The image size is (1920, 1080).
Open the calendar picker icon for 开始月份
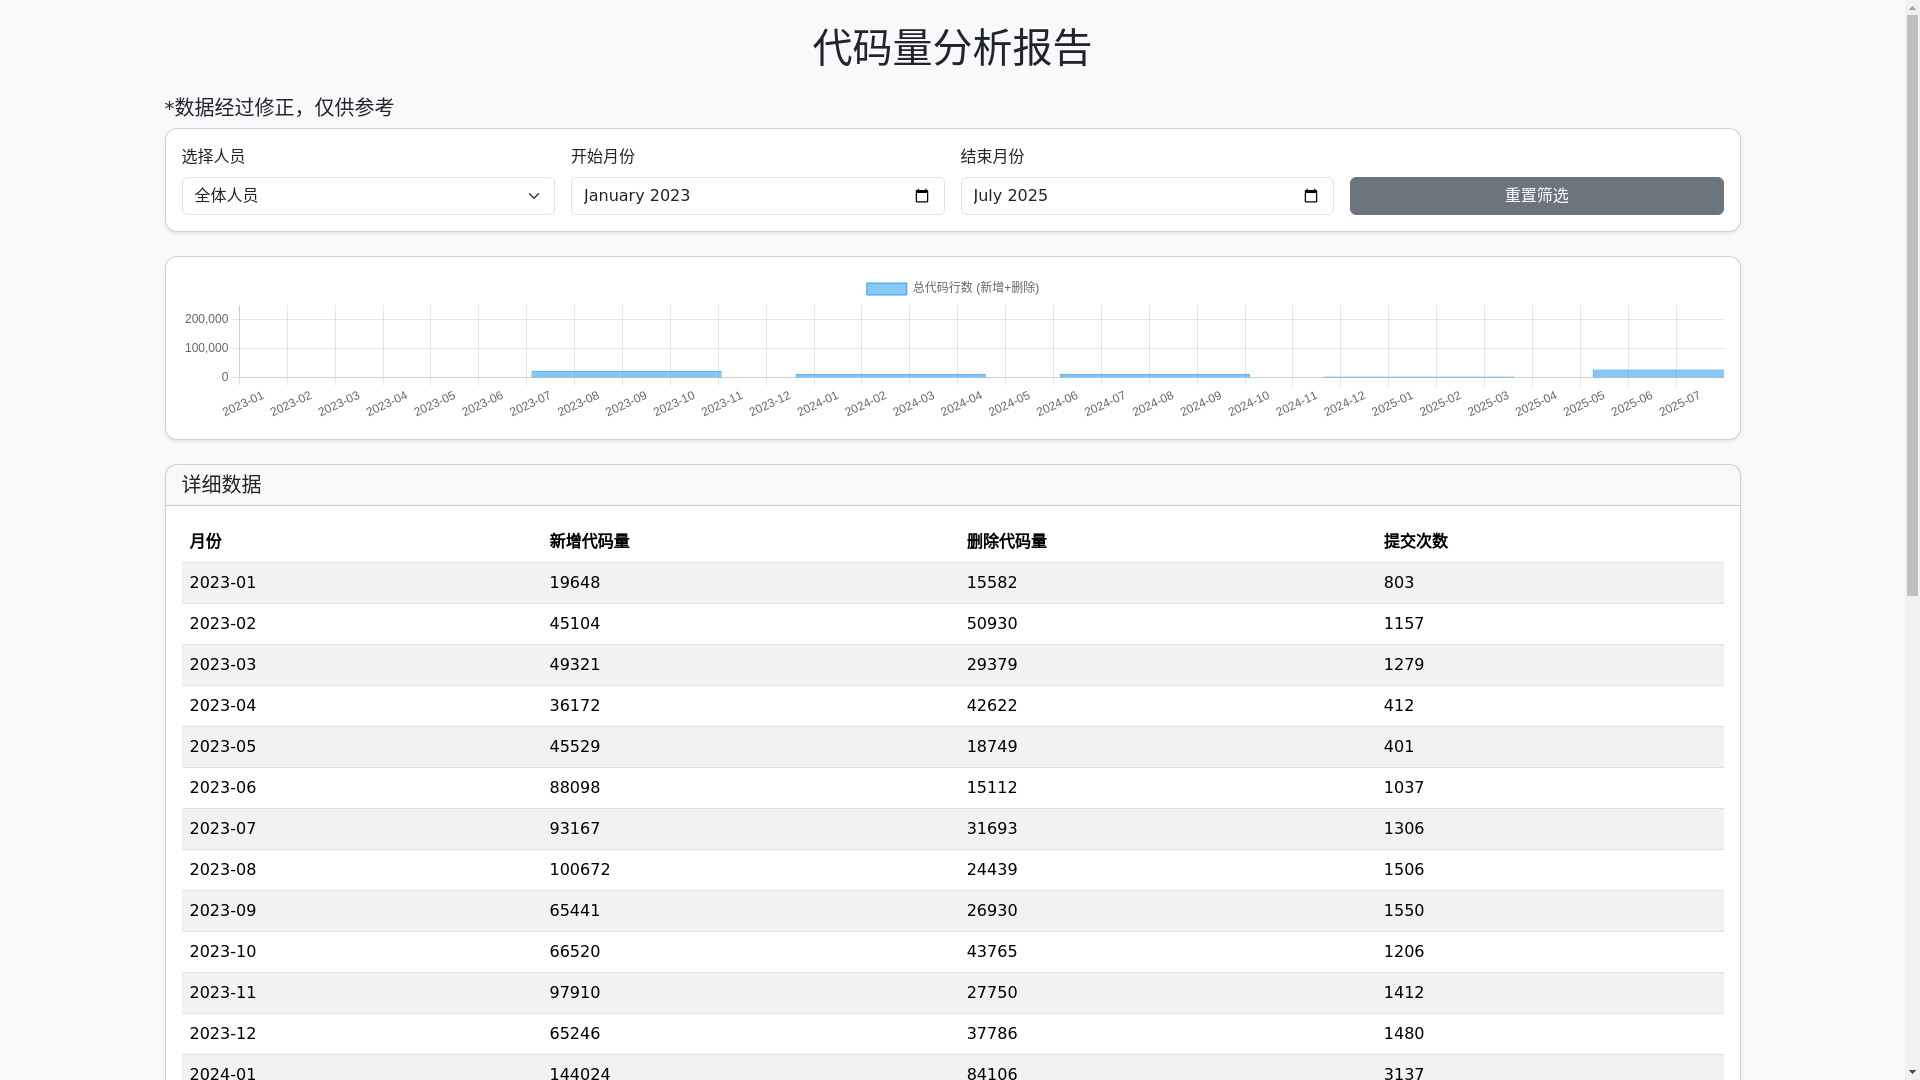click(x=922, y=196)
